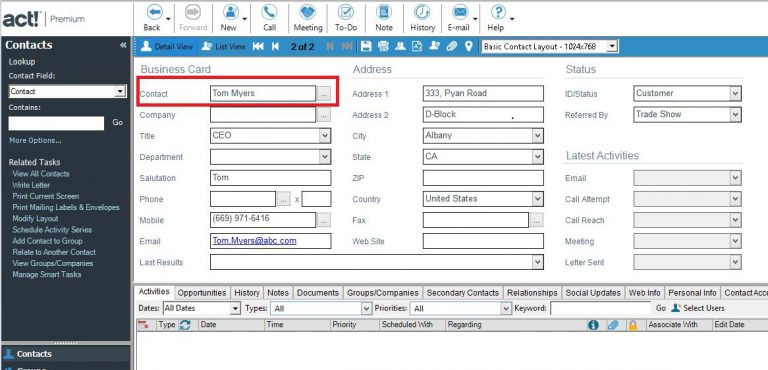Open the History record icon
The width and height of the screenshot is (768, 370).
pos(422,12)
